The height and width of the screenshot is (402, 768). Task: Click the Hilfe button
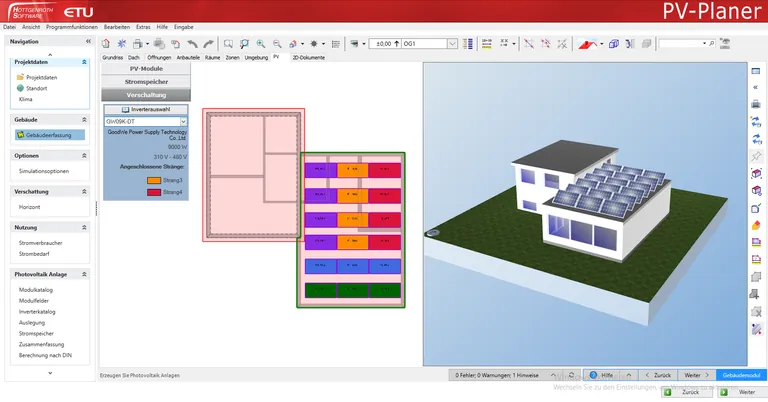click(603, 374)
